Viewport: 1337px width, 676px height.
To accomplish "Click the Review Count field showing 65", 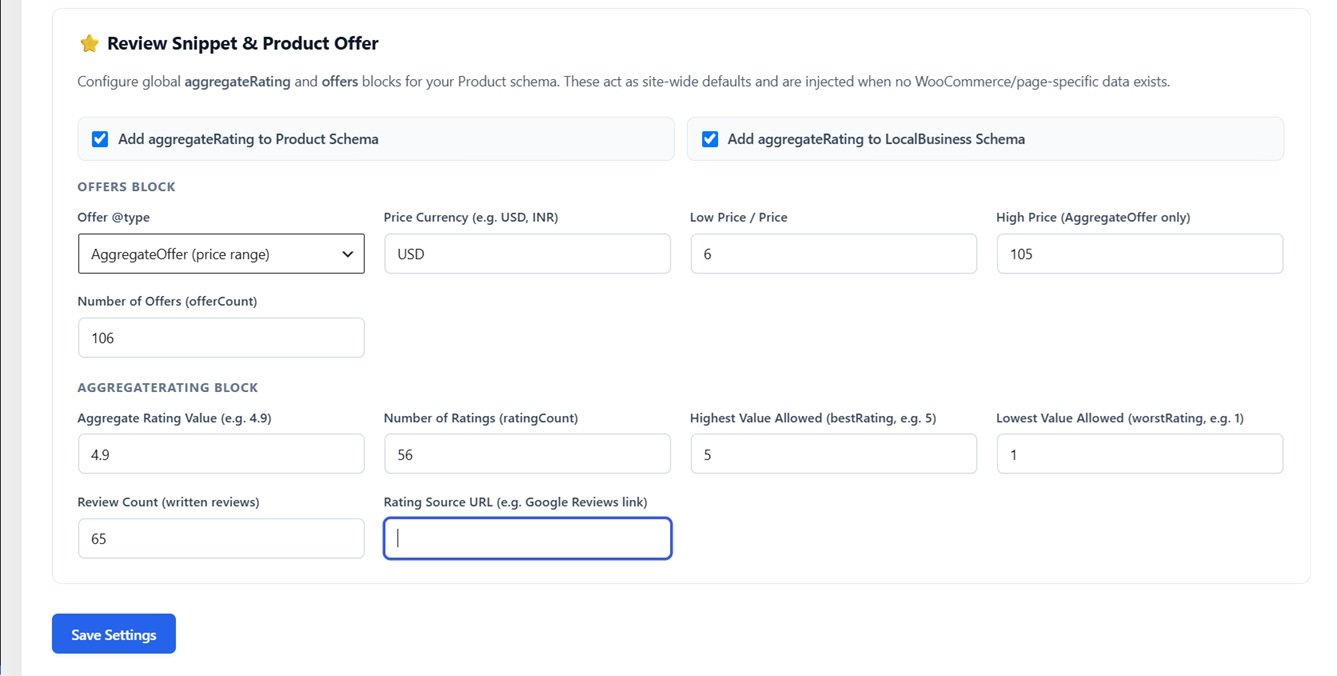I will [x=221, y=538].
